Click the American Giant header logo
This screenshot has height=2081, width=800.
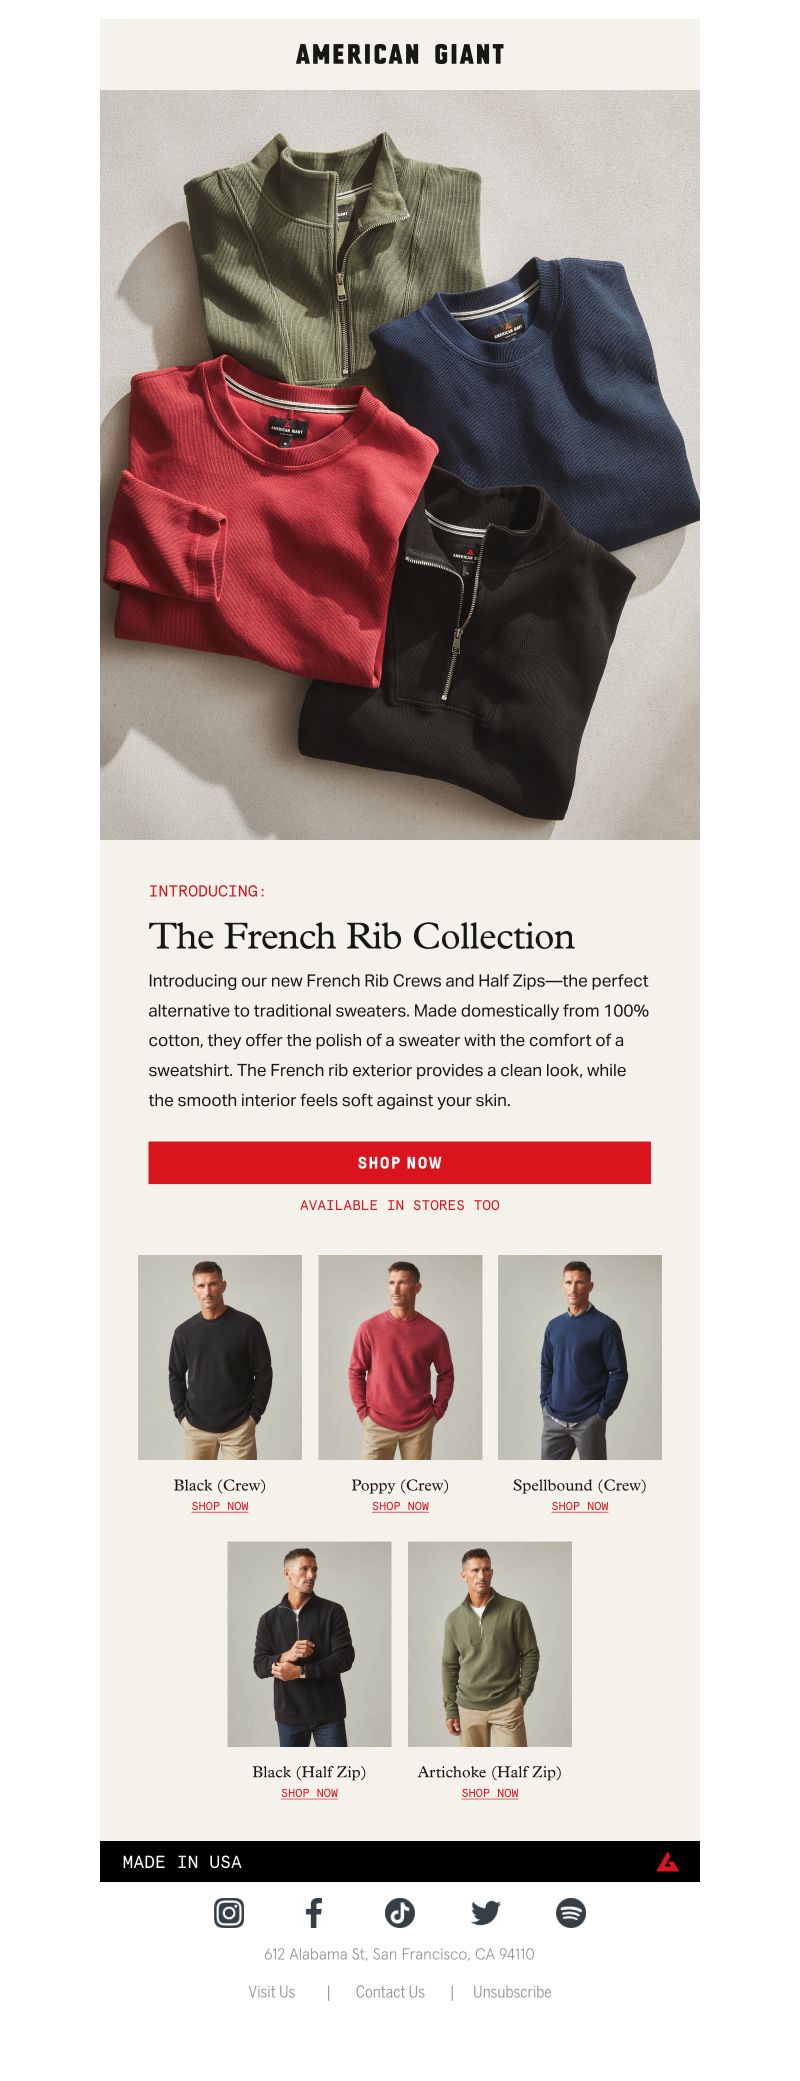click(x=400, y=55)
